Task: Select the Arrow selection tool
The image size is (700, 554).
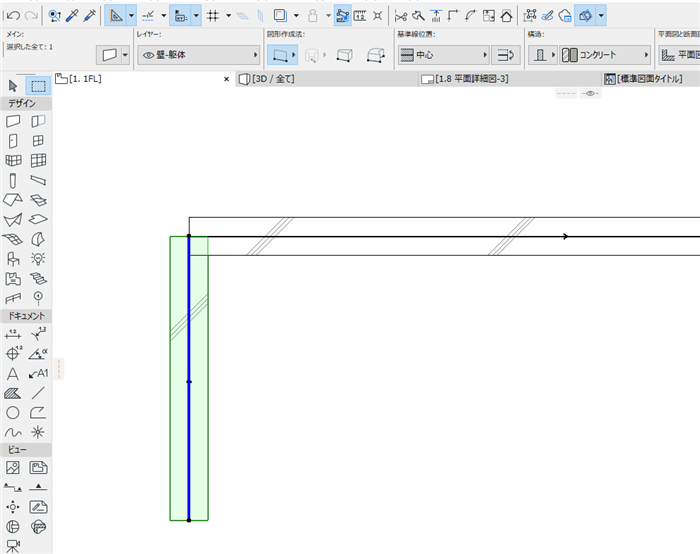Action: (13, 86)
